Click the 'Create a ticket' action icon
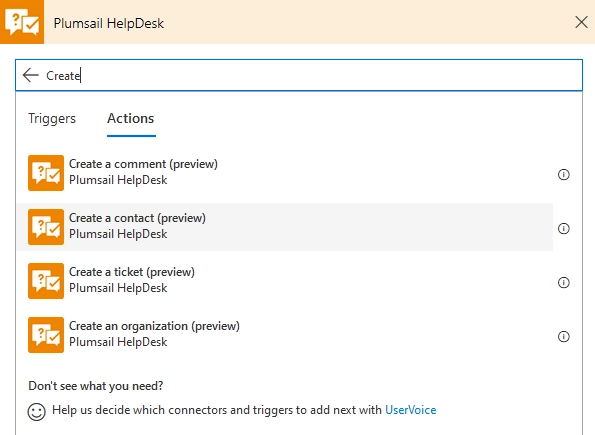Image resolution: width=595 pixels, height=435 pixels. coord(46,281)
